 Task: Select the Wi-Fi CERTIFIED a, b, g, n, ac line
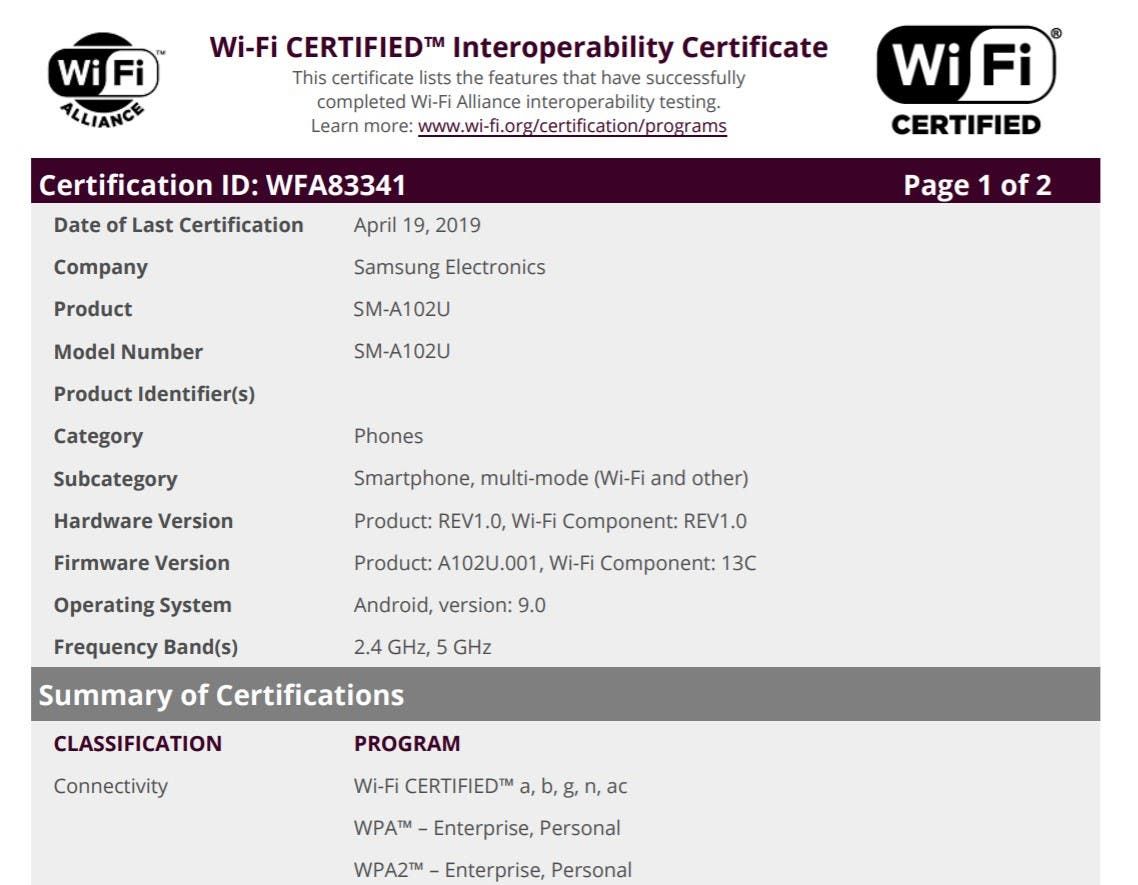pos(491,786)
